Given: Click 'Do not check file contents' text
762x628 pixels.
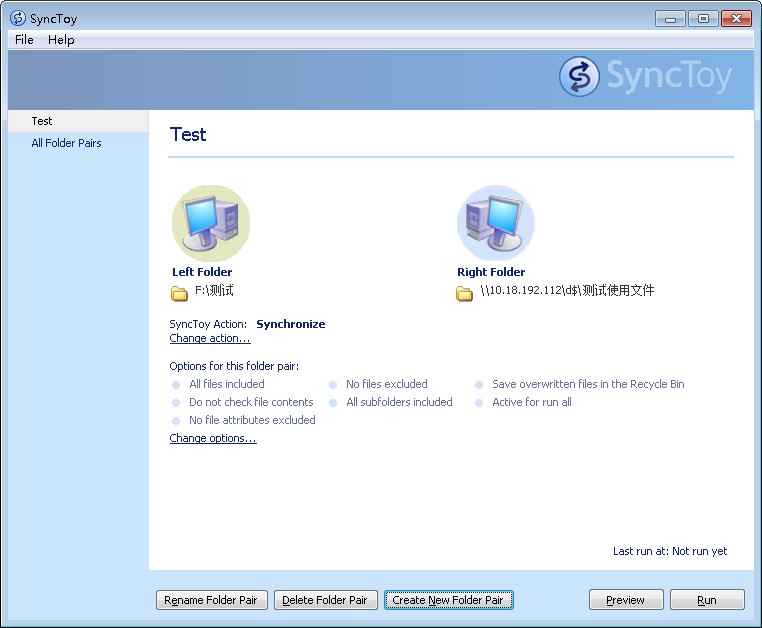Looking at the screenshot, I should pyautogui.click(x=251, y=402).
